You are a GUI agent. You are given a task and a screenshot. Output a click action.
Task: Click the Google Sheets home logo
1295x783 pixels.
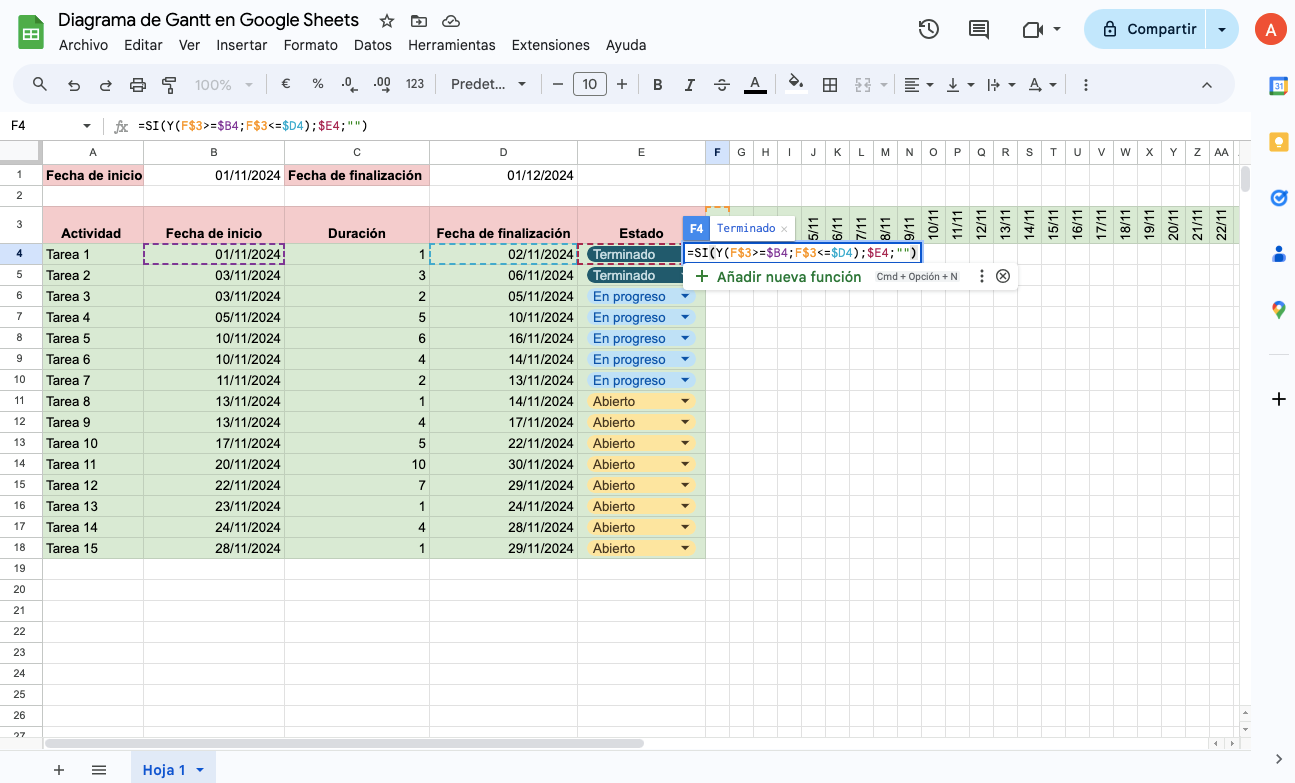[31, 32]
